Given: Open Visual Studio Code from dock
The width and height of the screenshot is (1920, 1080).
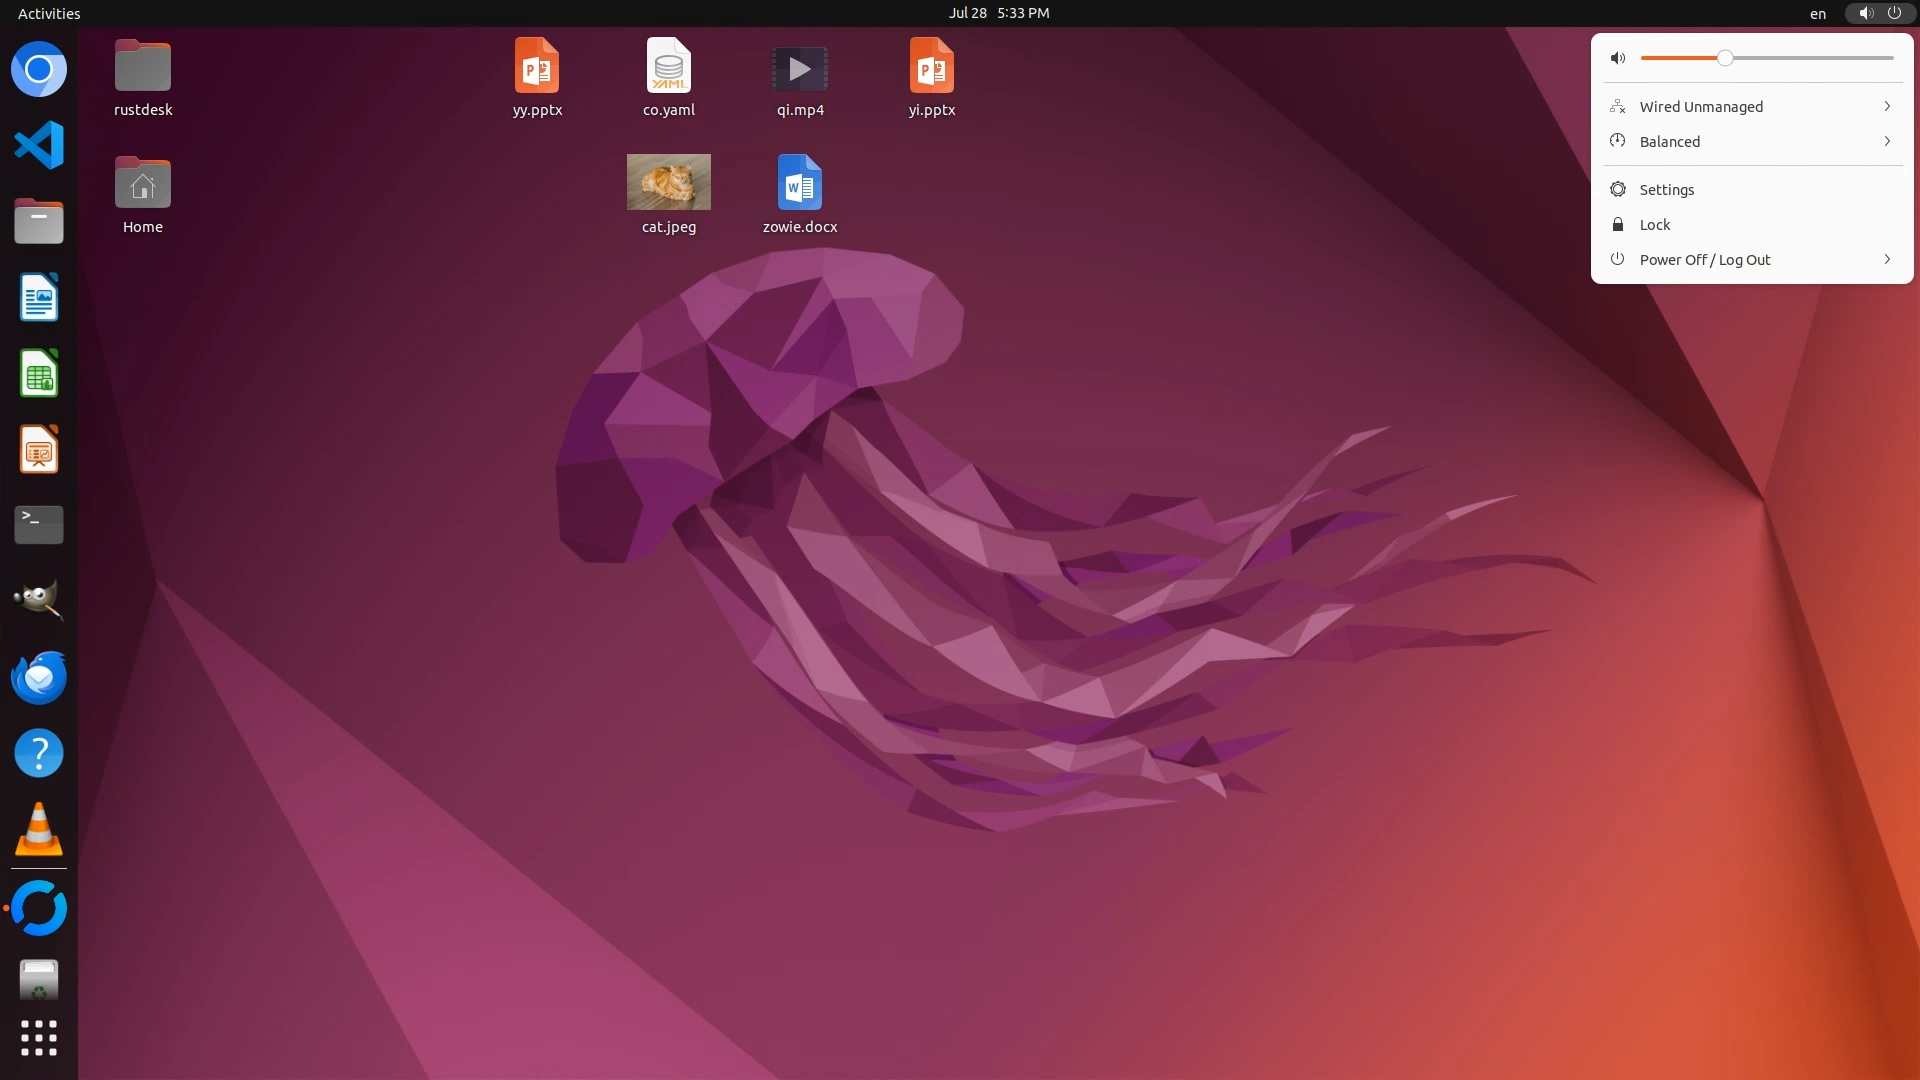Looking at the screenshot, I should pyautogui.click(x=39, y=145).
